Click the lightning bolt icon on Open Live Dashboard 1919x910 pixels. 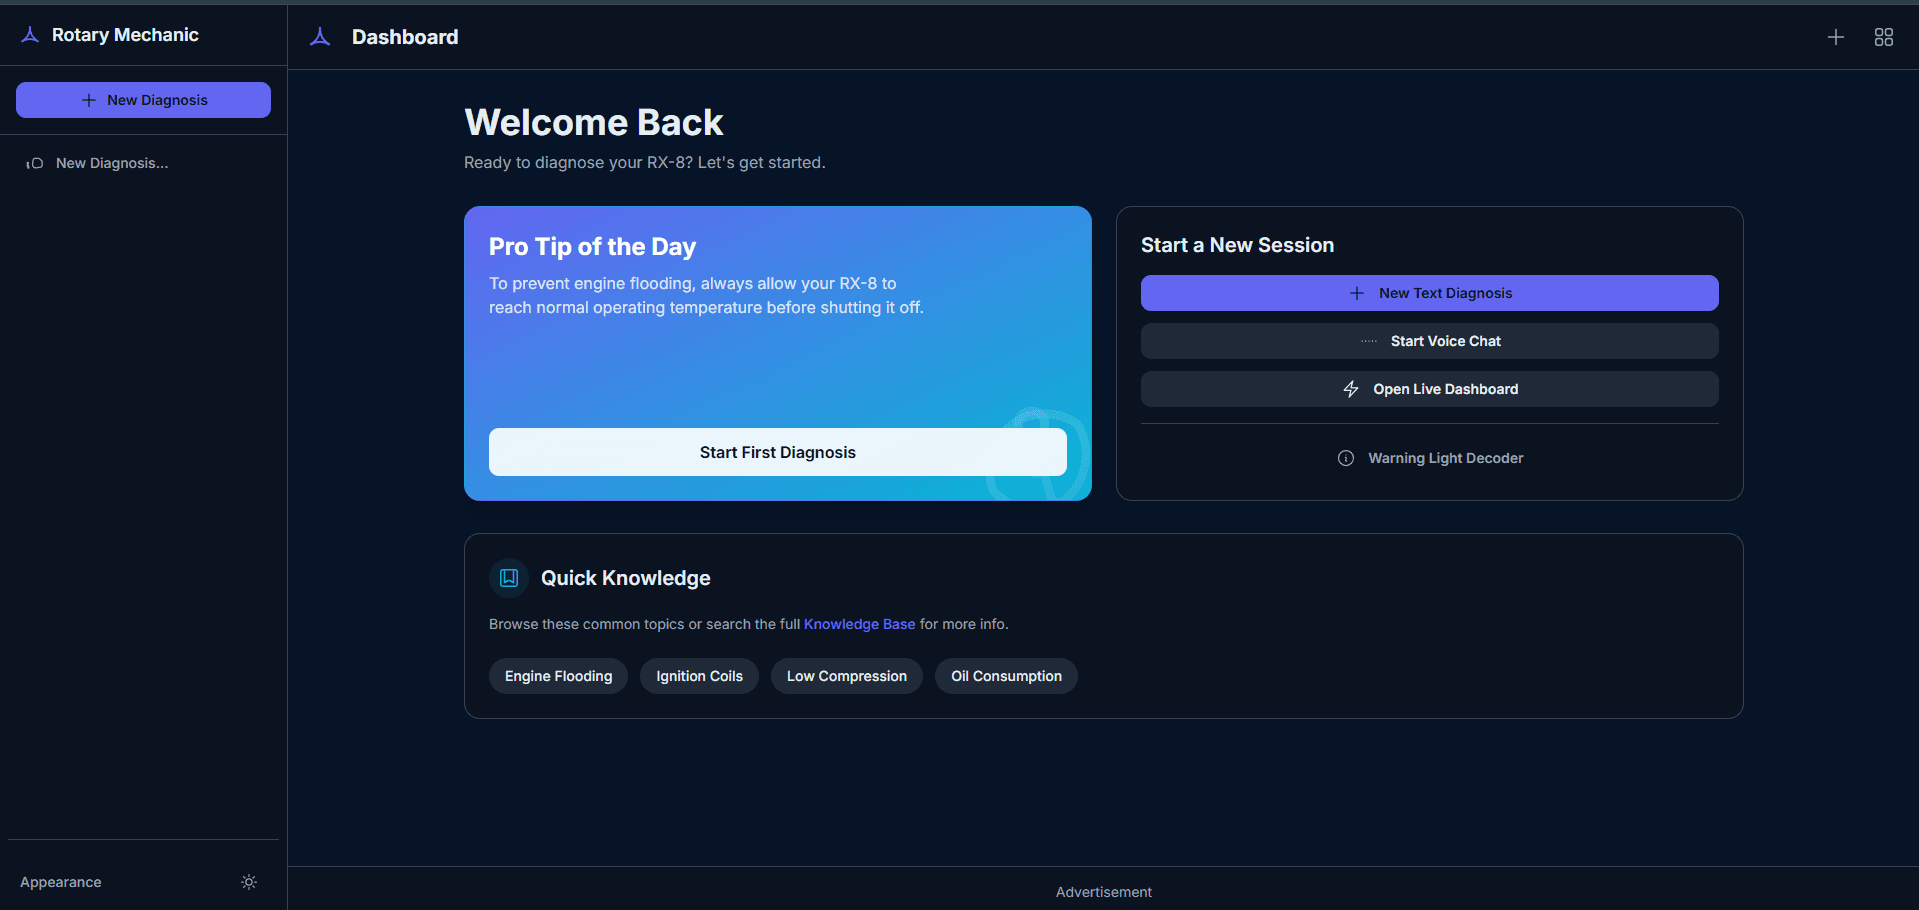[1351, 389]
